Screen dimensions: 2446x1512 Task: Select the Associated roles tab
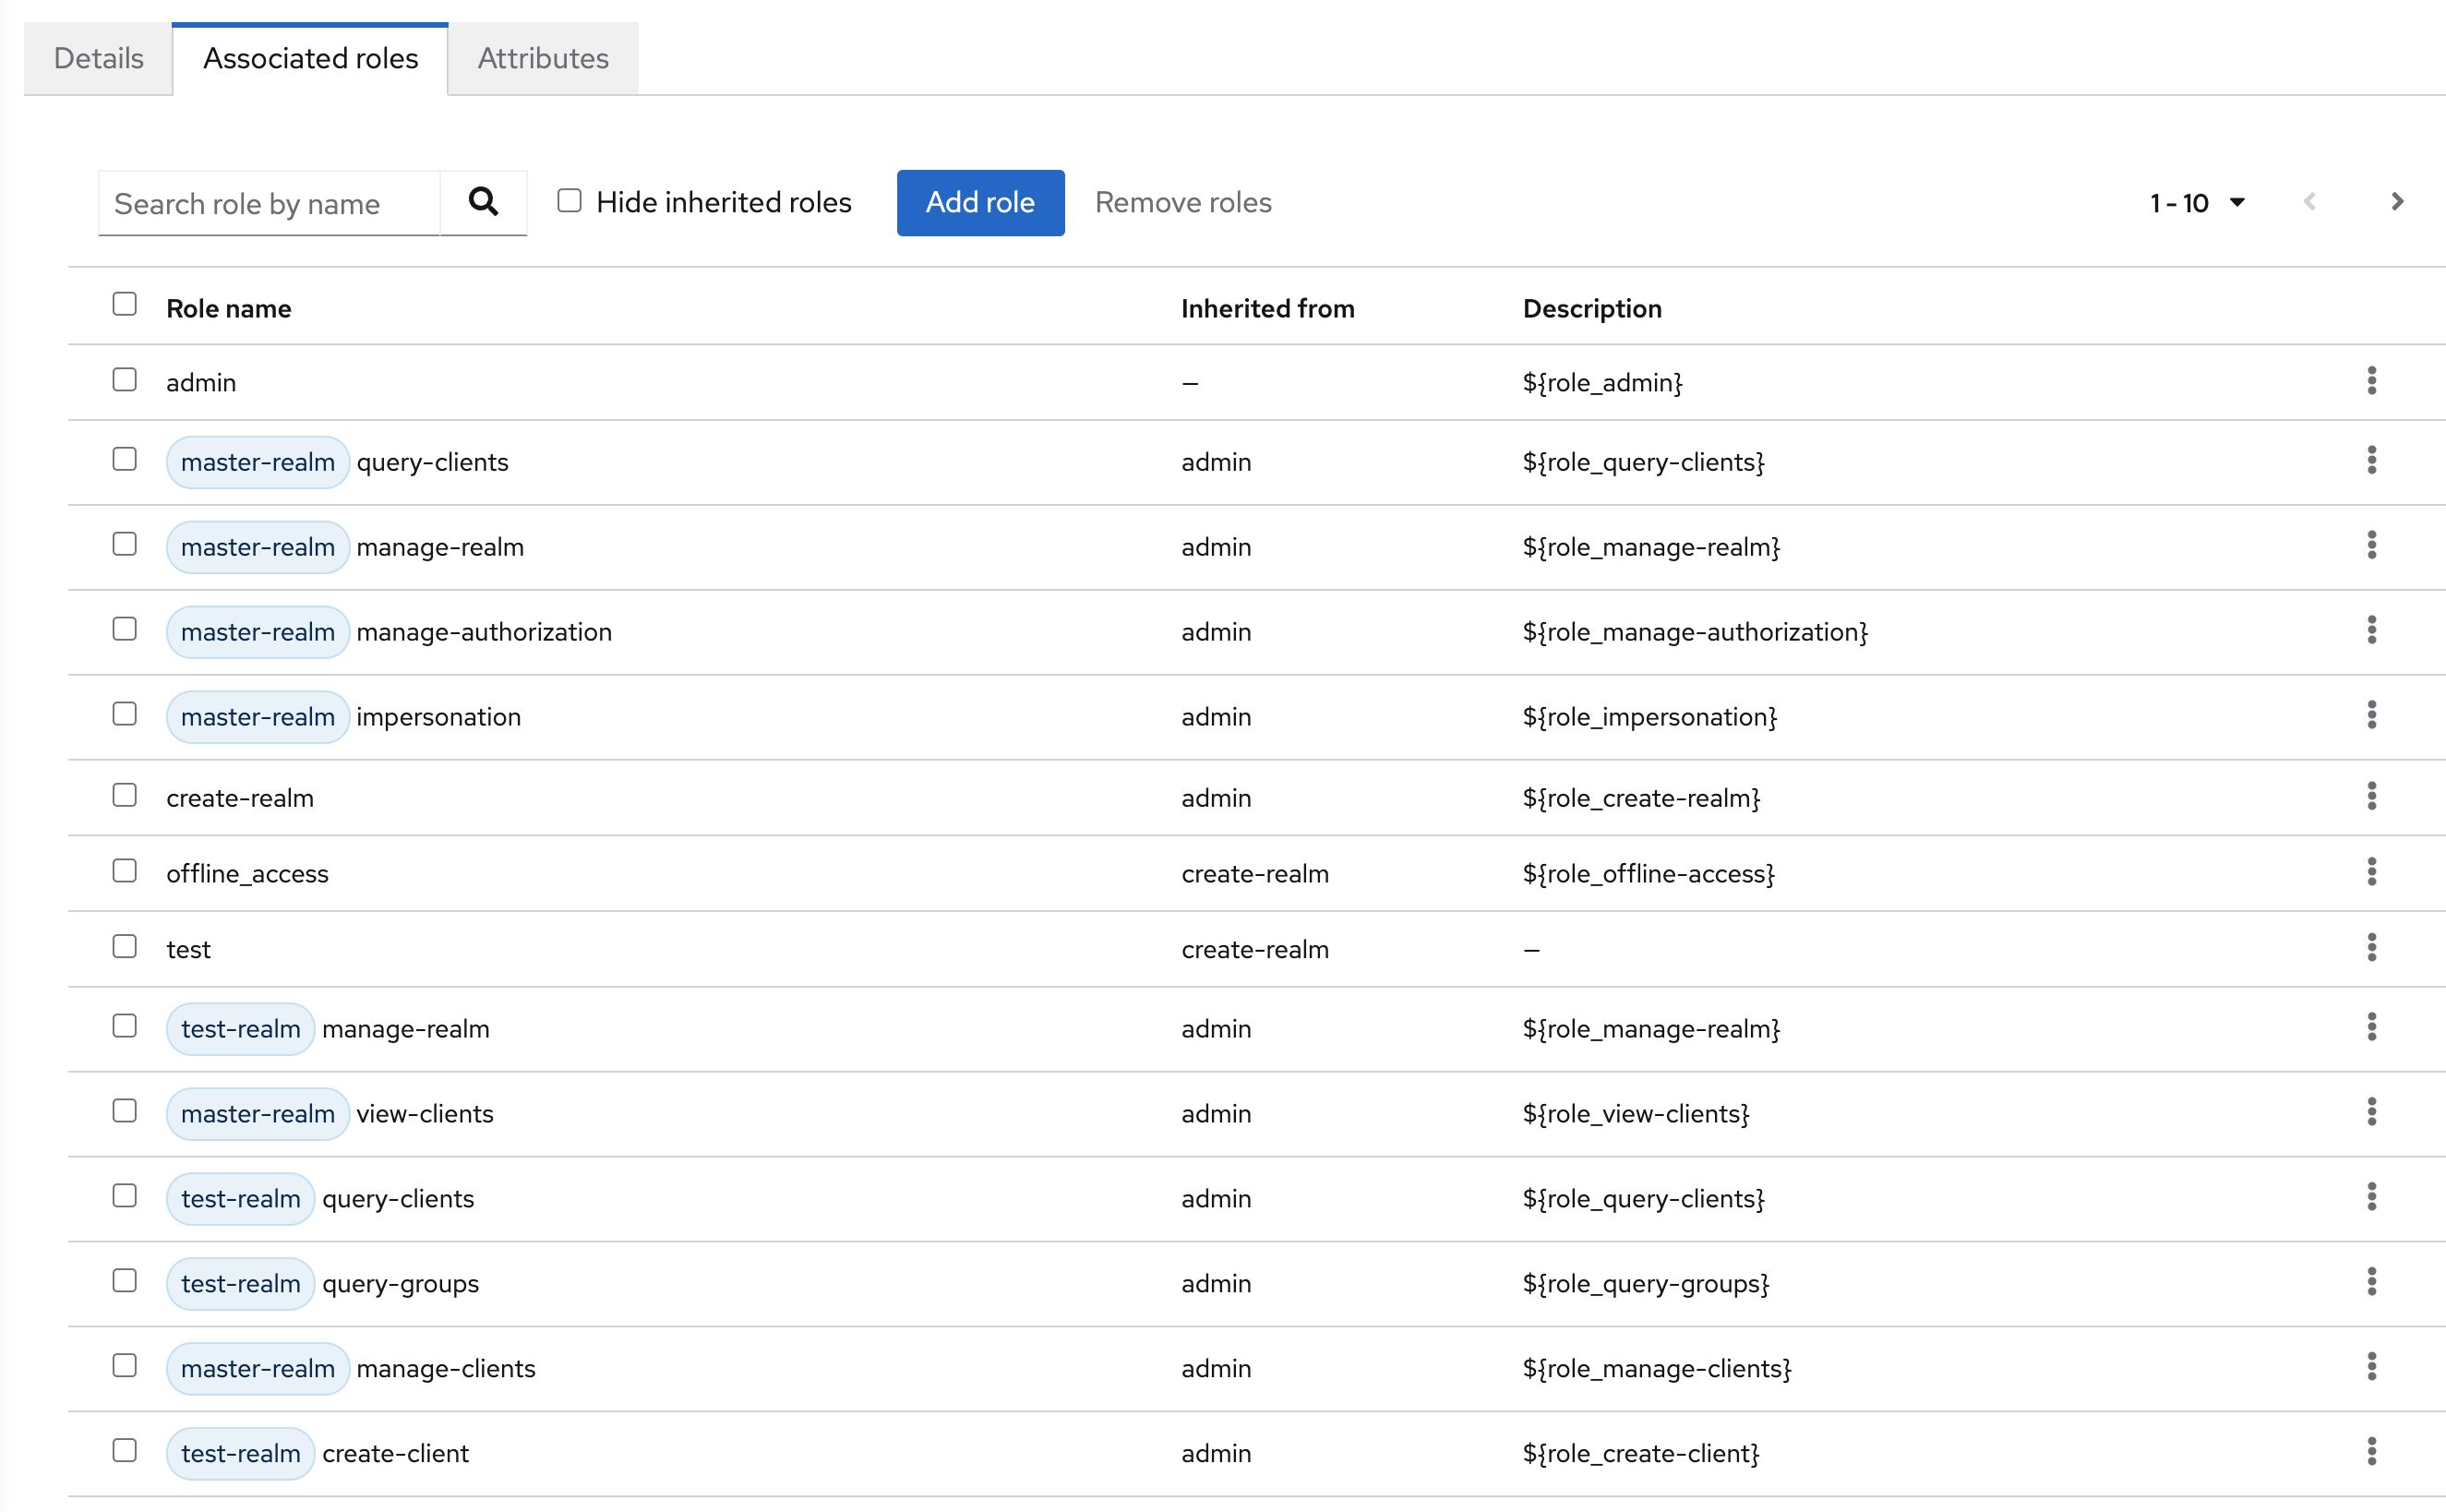point(310,59)
